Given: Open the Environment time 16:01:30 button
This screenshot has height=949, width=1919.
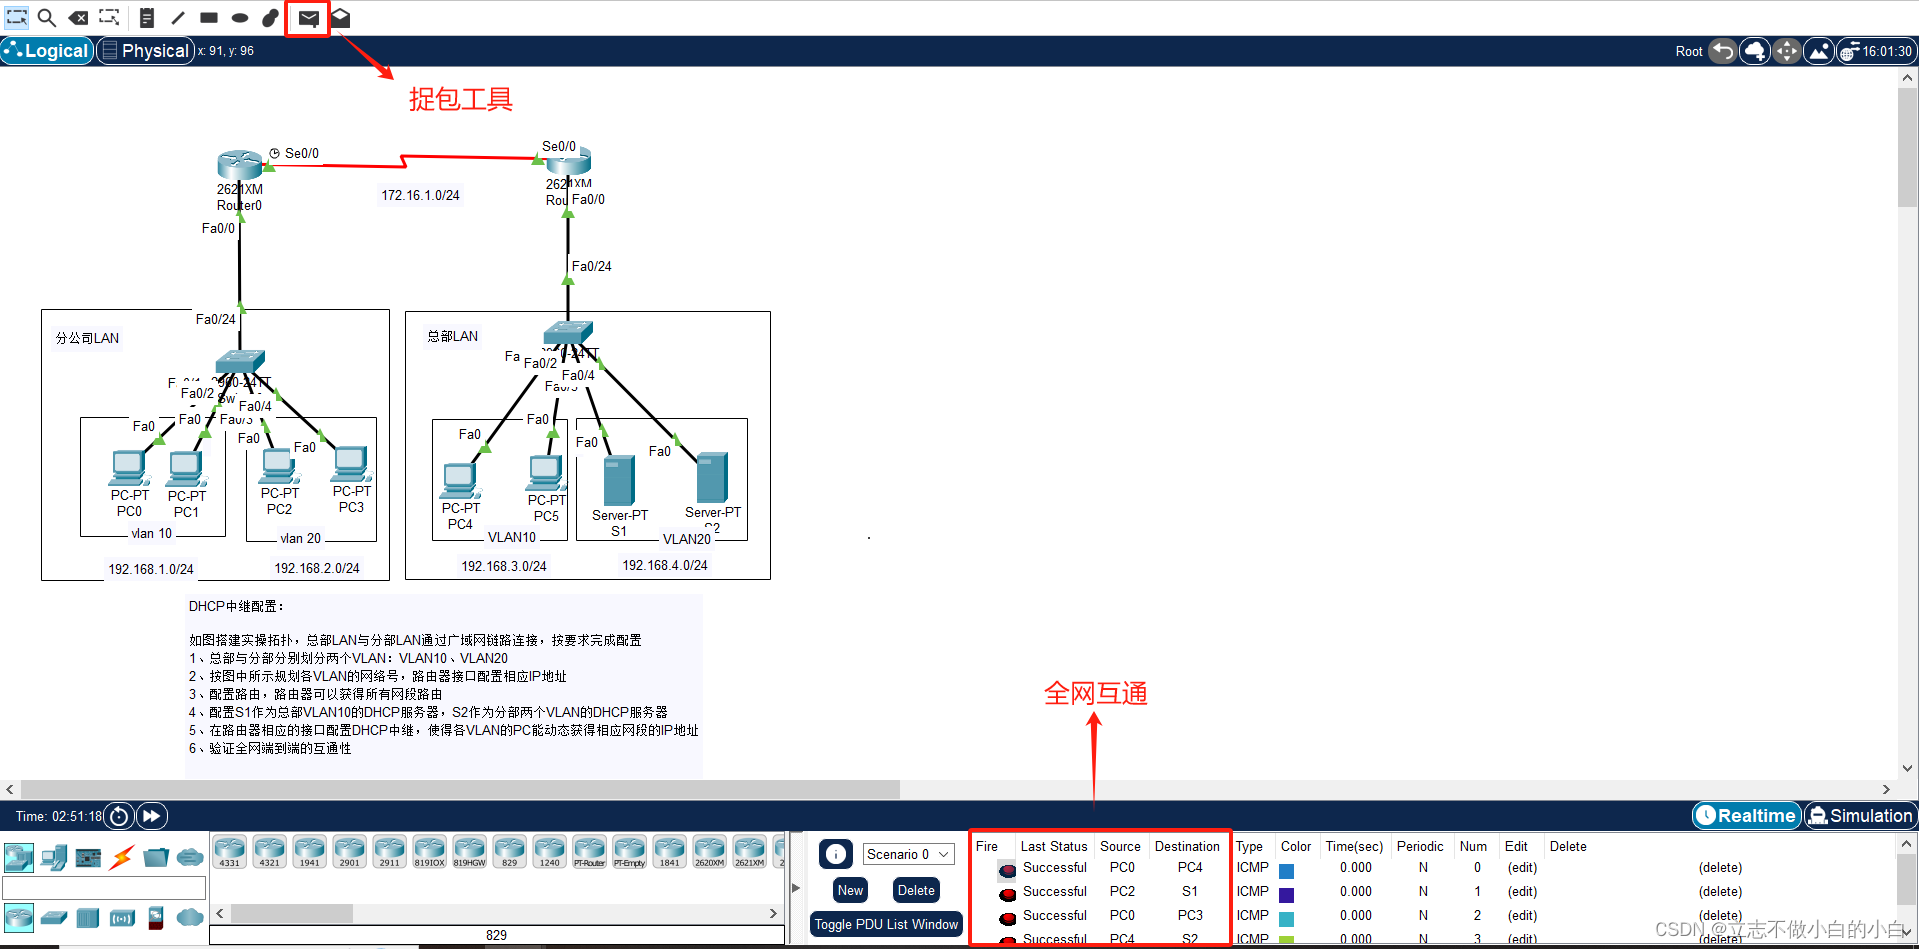Looking at the screenshot, I should pos(1876,51).
